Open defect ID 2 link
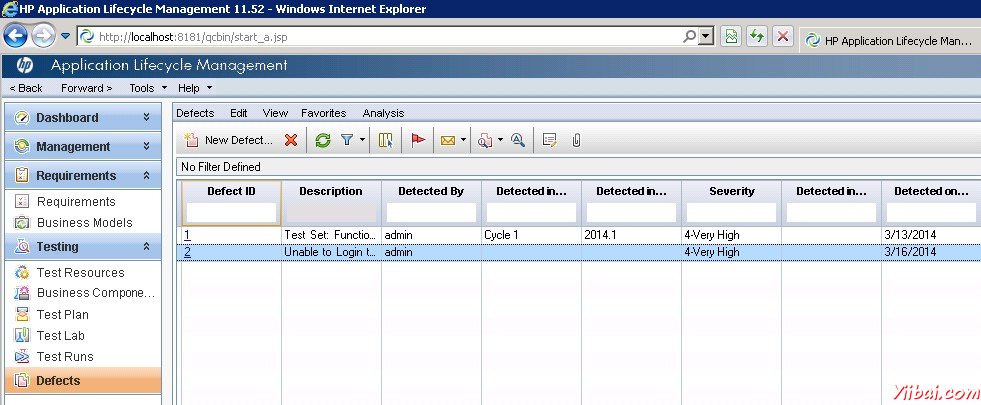Screen dimensions: 981x405 [x=187, y=252]
